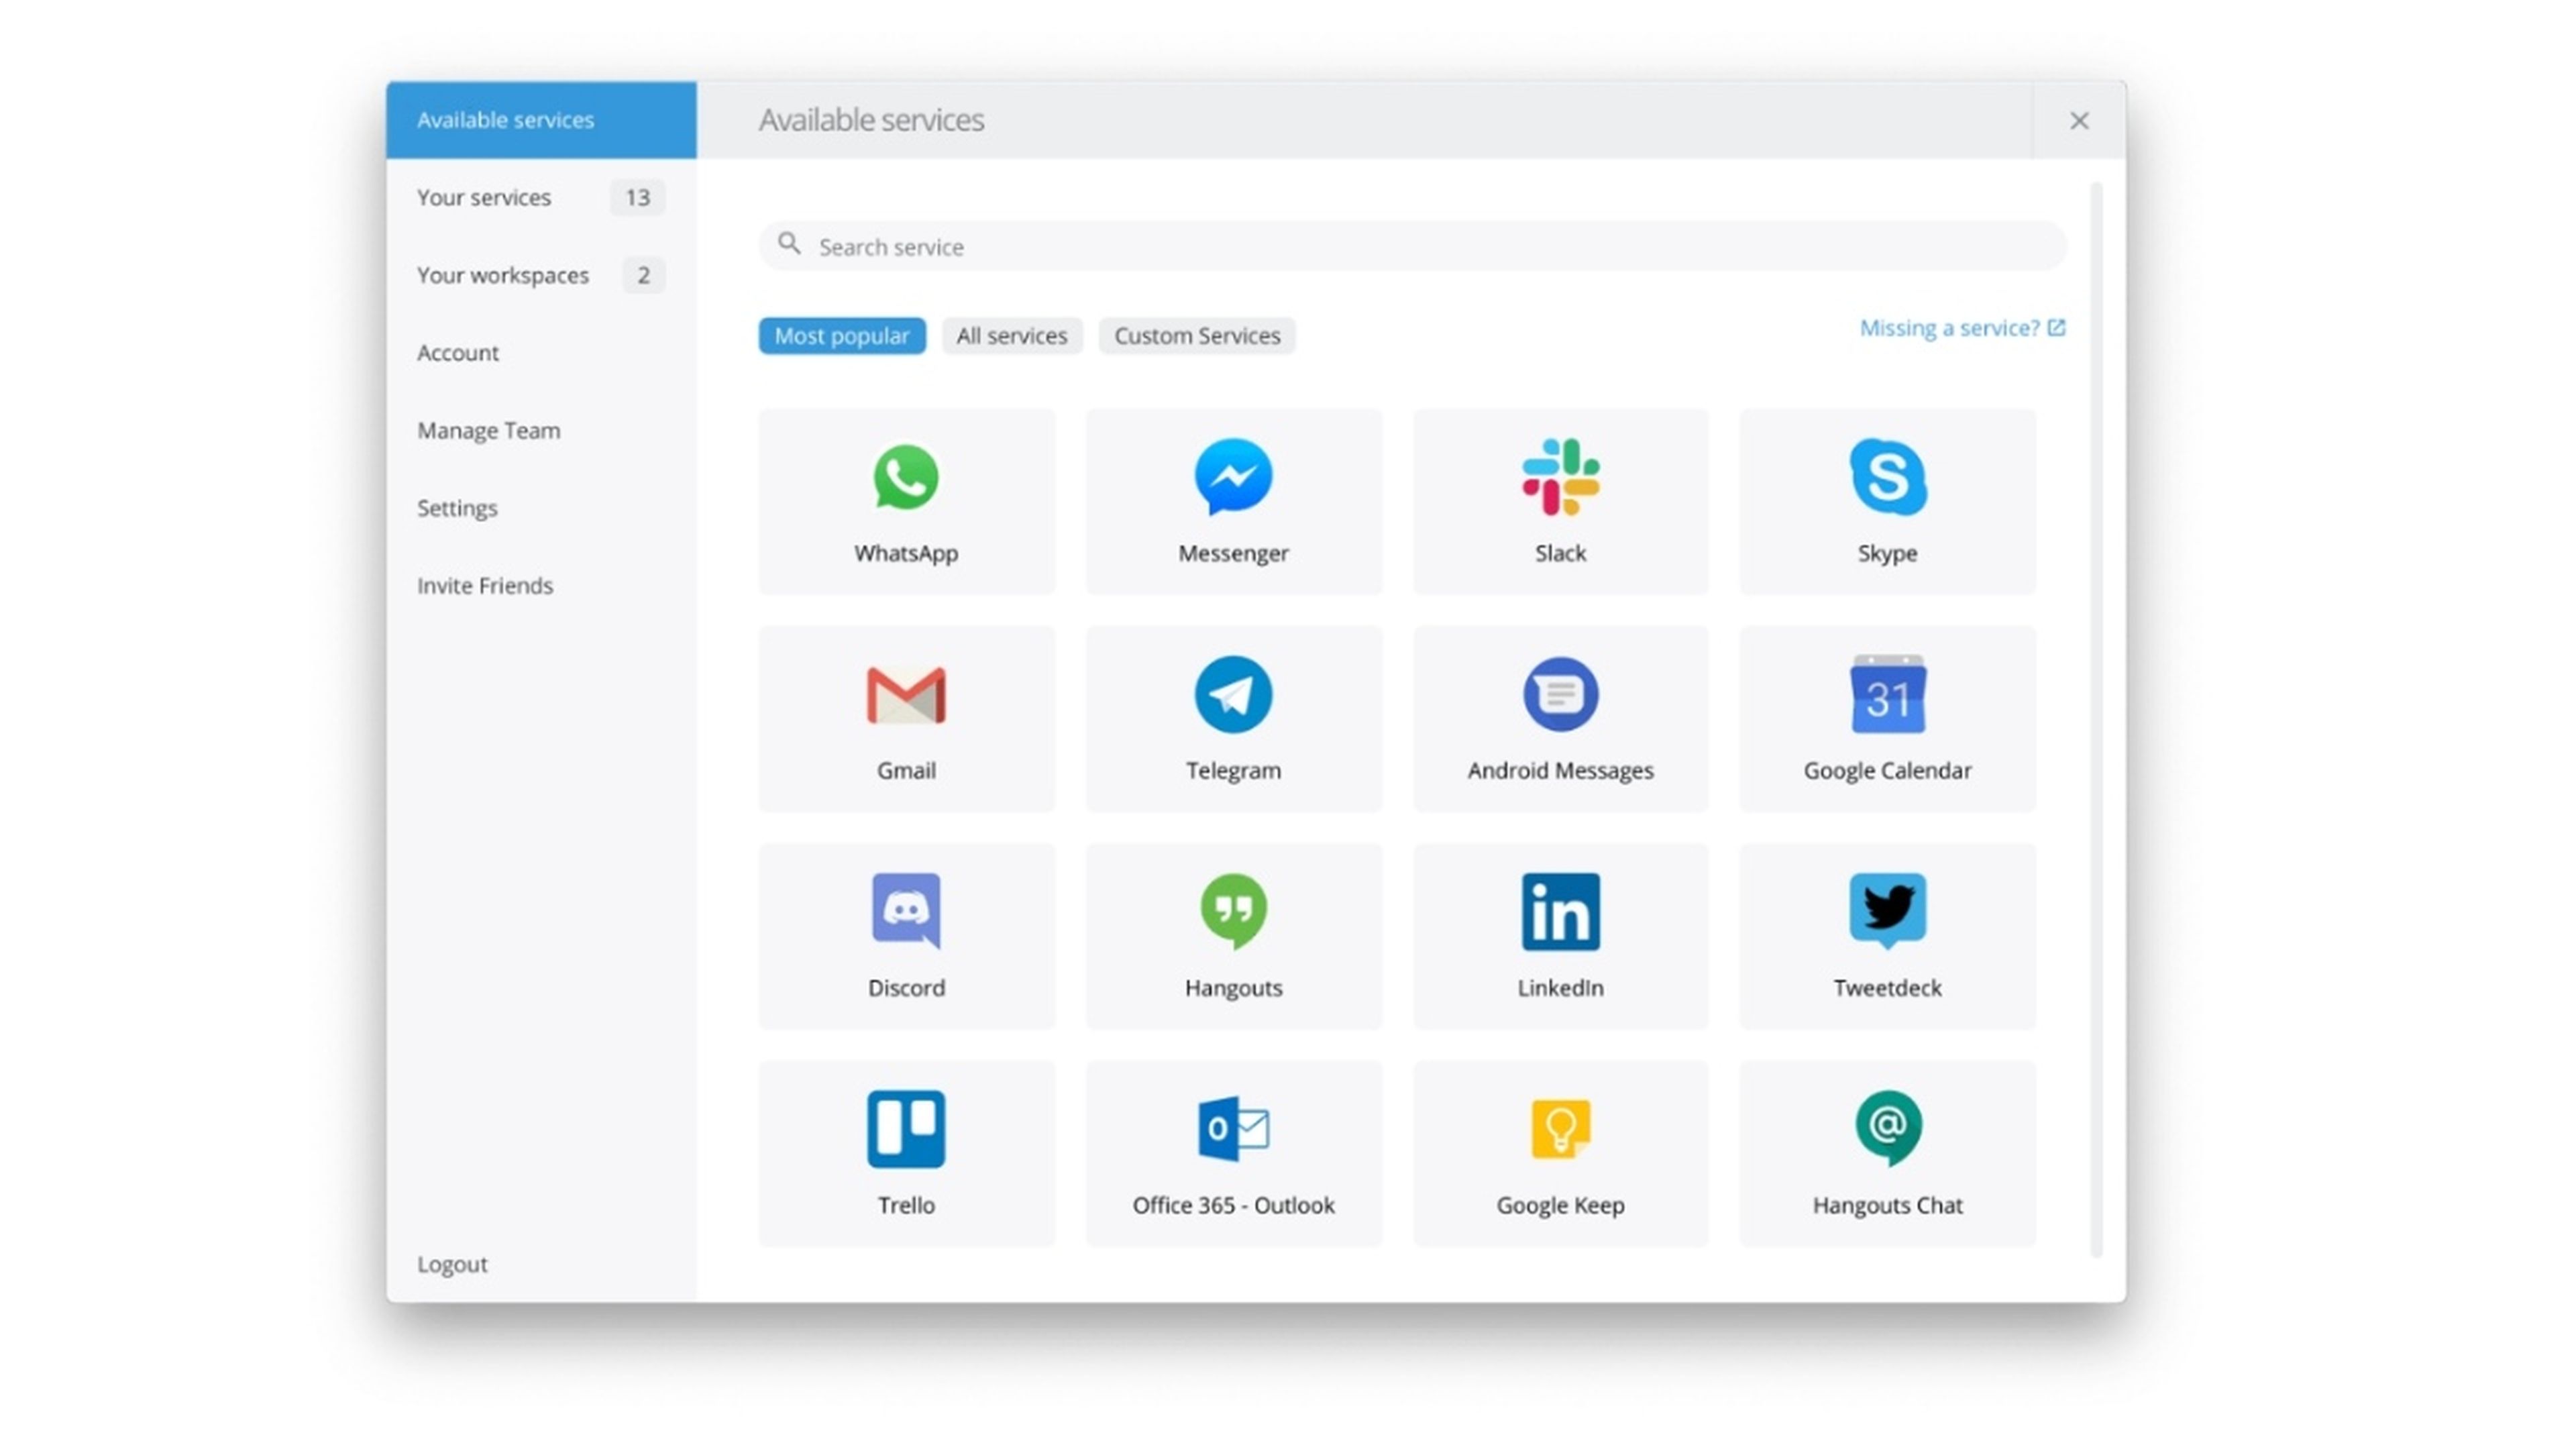Click the 13 badge beside Your services
This screenshot has height=1449, width=2576.
[x=638, y=197]
